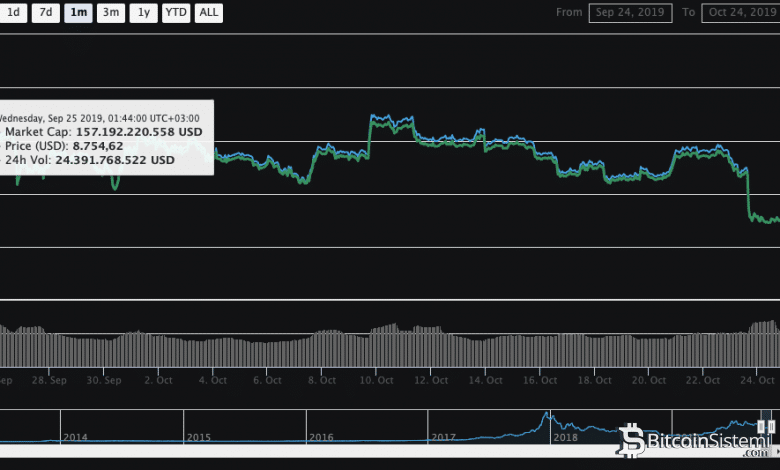Viewport: 780px width, 470px height.
Task: Switch chart to 3m range
Action: [x=111, y=13]
